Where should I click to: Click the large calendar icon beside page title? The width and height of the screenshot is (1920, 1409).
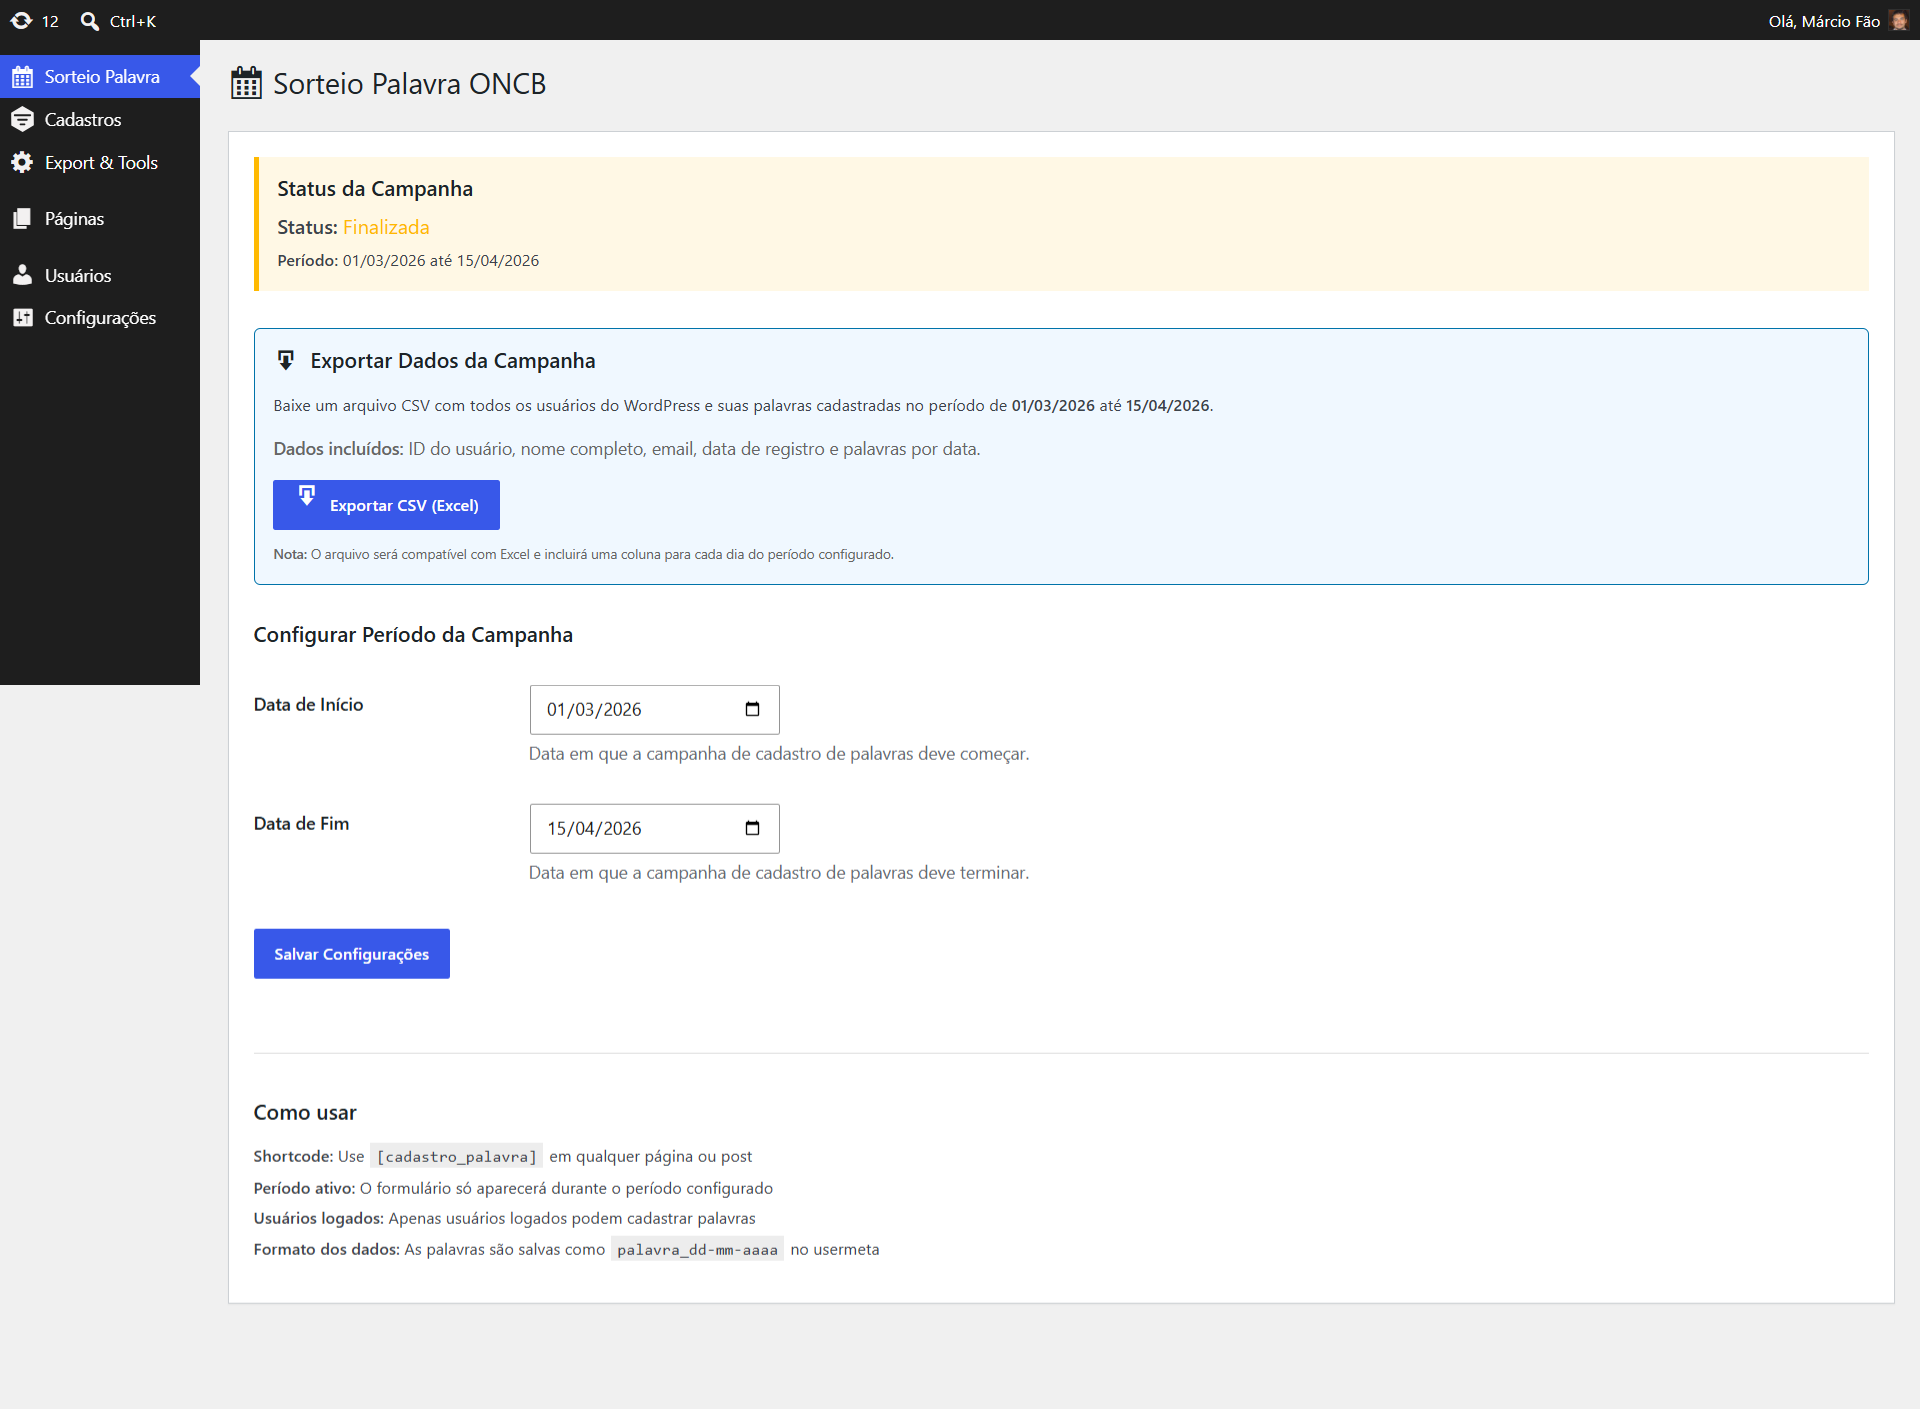pyautogui.click(x=246, y=83)
